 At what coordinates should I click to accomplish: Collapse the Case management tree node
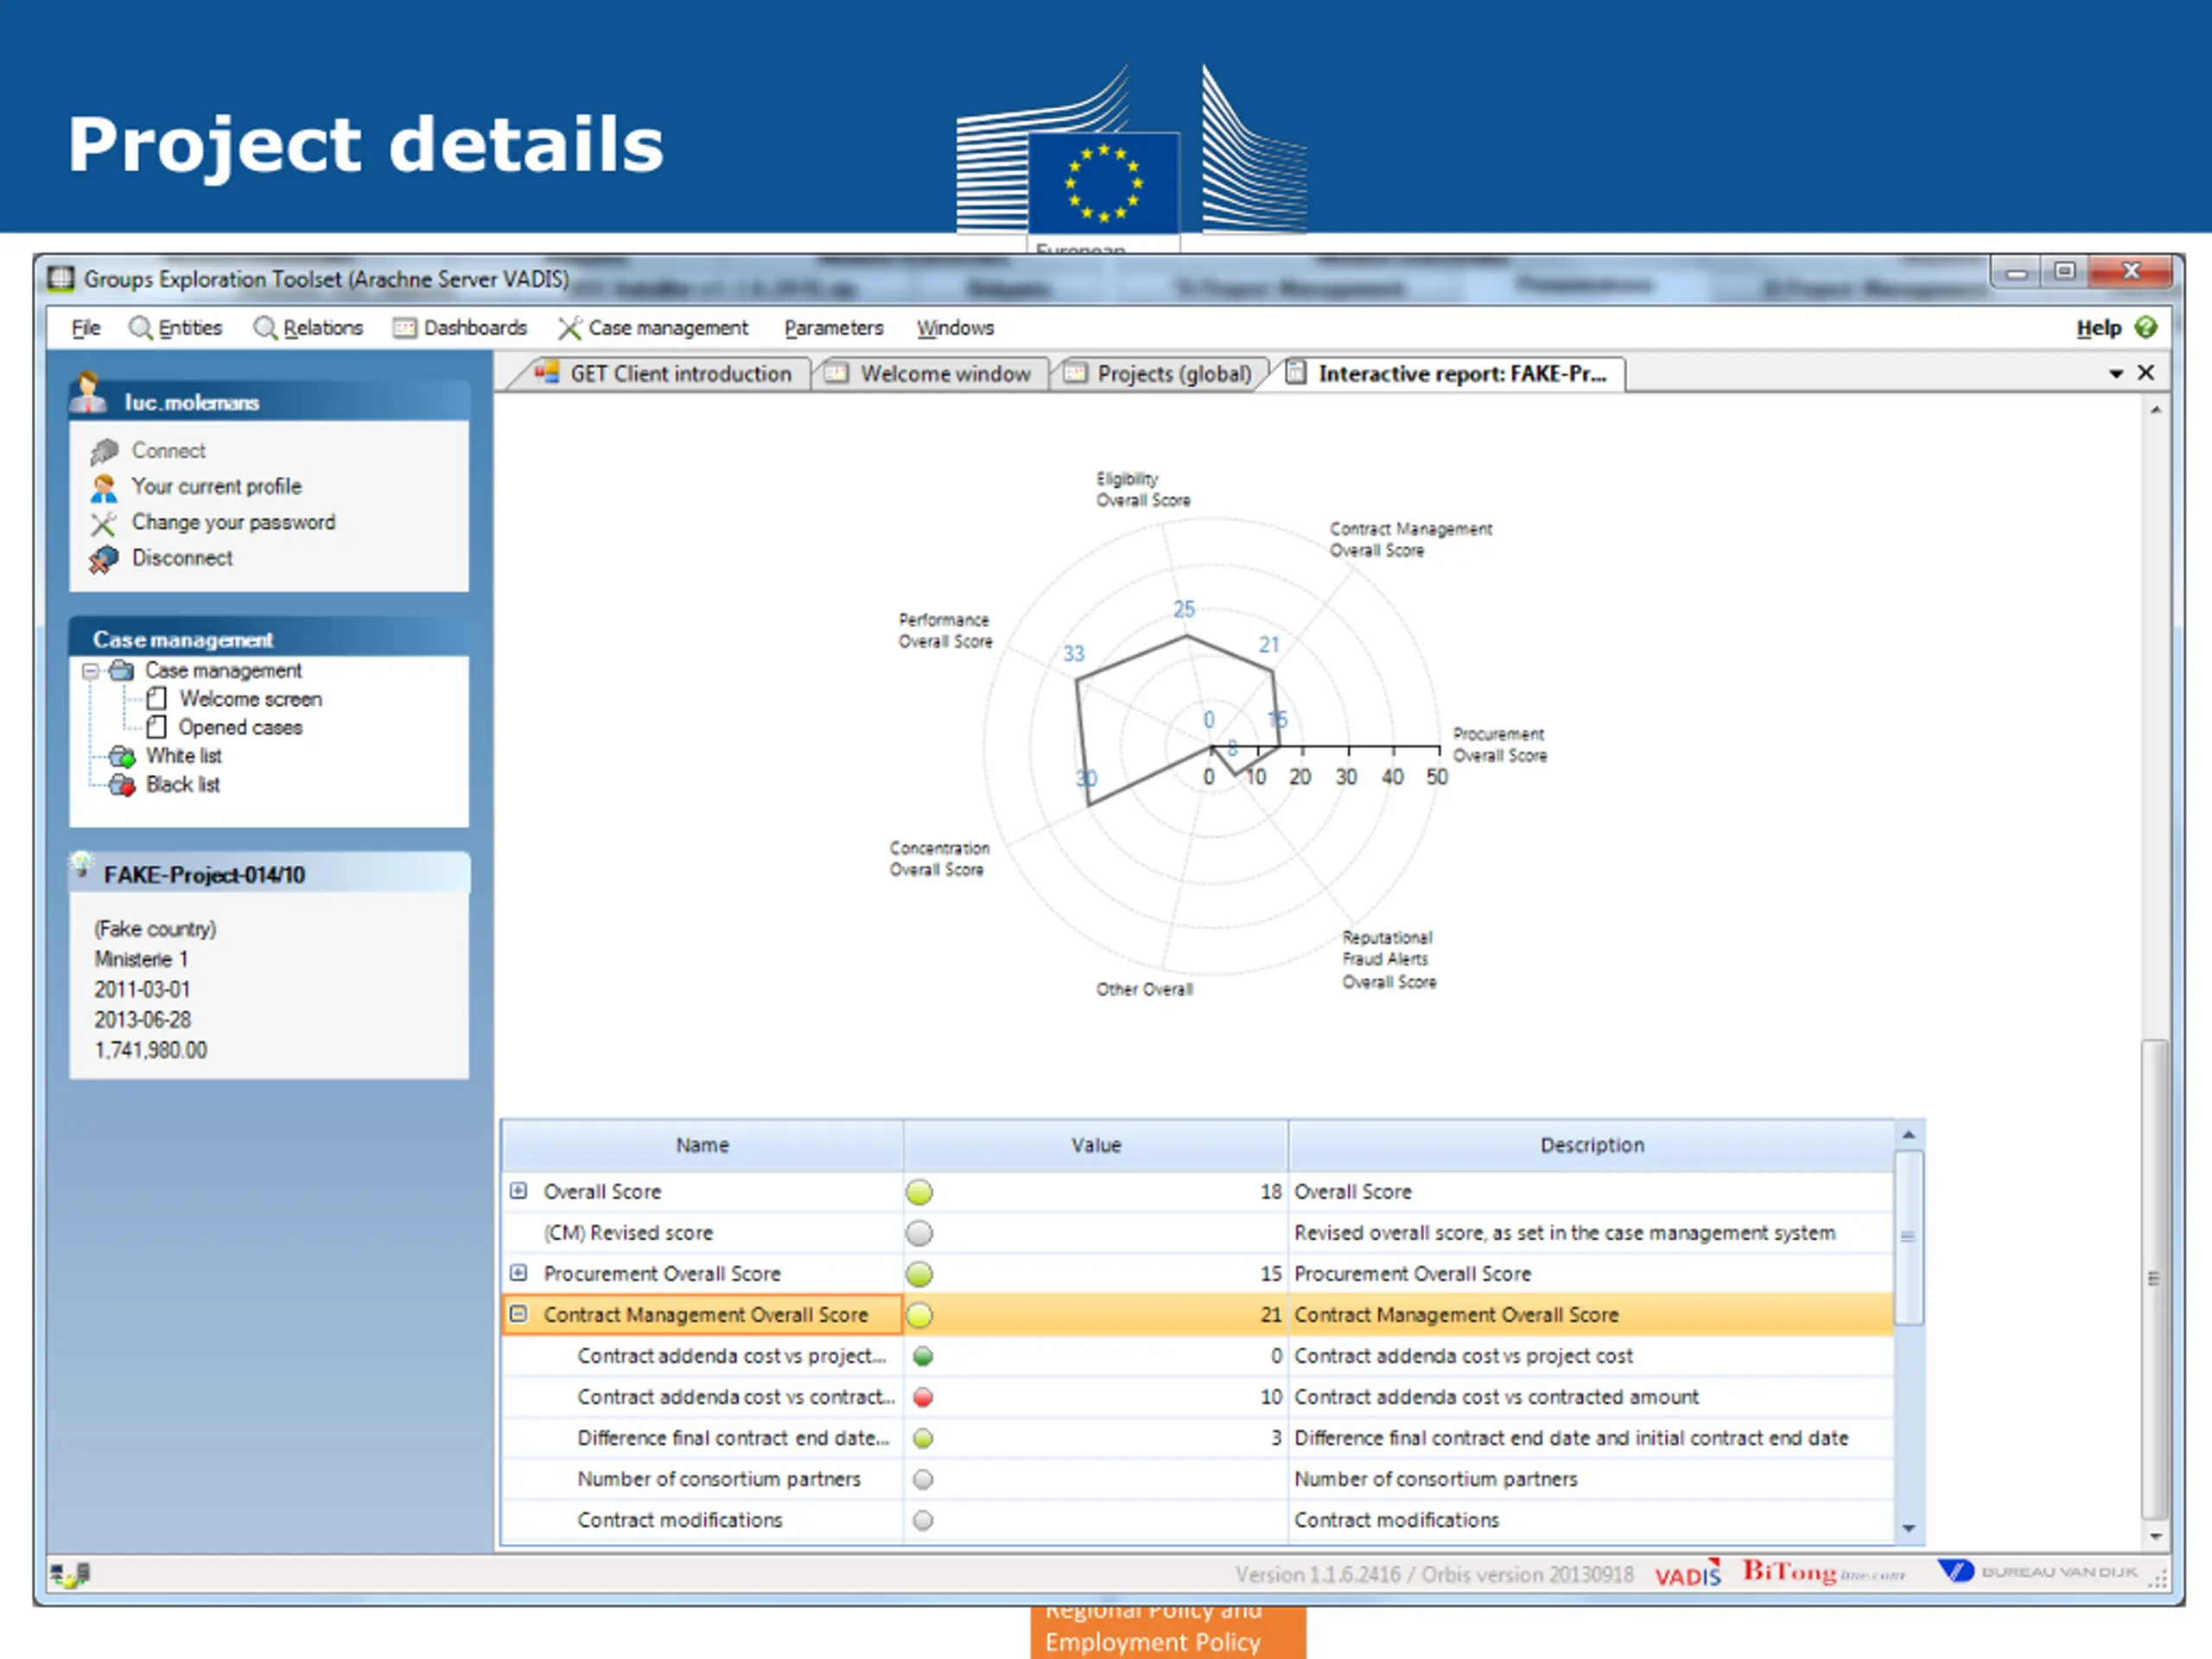click(x=91, y=671)
